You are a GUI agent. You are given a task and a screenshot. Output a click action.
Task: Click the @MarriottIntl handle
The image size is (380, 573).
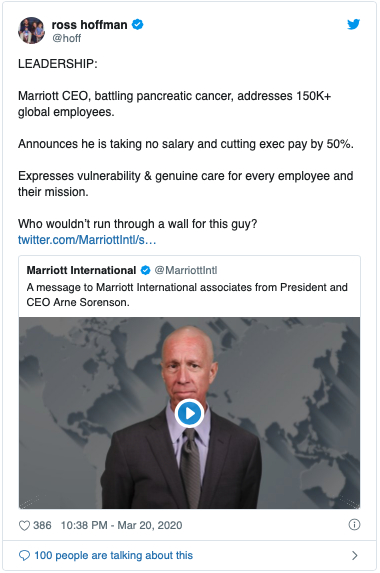[186, 270]
